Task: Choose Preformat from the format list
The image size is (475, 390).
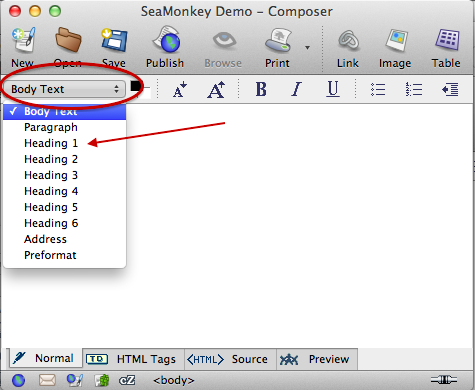Action: [x=64, y=255]
